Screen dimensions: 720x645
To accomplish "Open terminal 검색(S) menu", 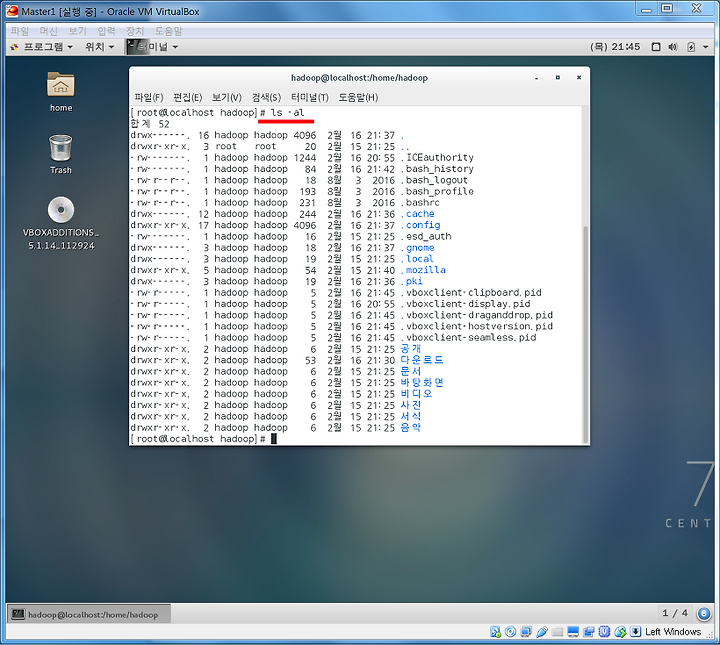I will 266,97.
